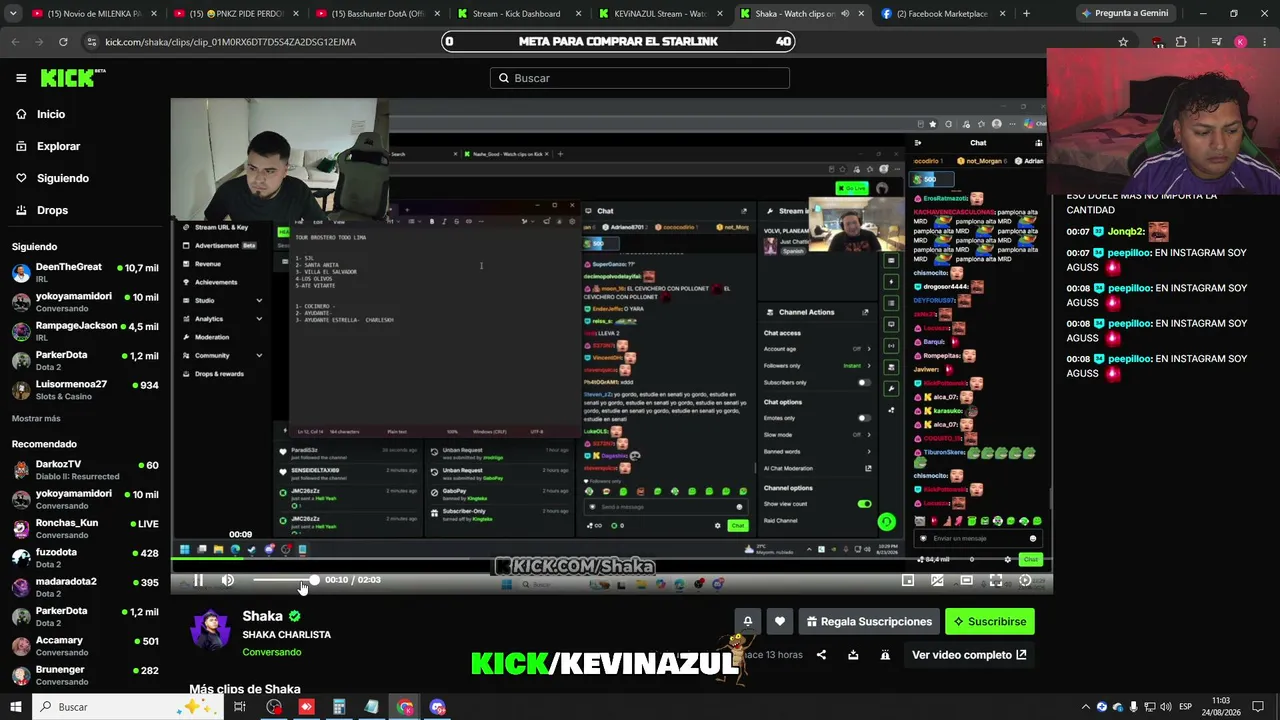
Task: Reload the page
Action: [x=63, y=42]
